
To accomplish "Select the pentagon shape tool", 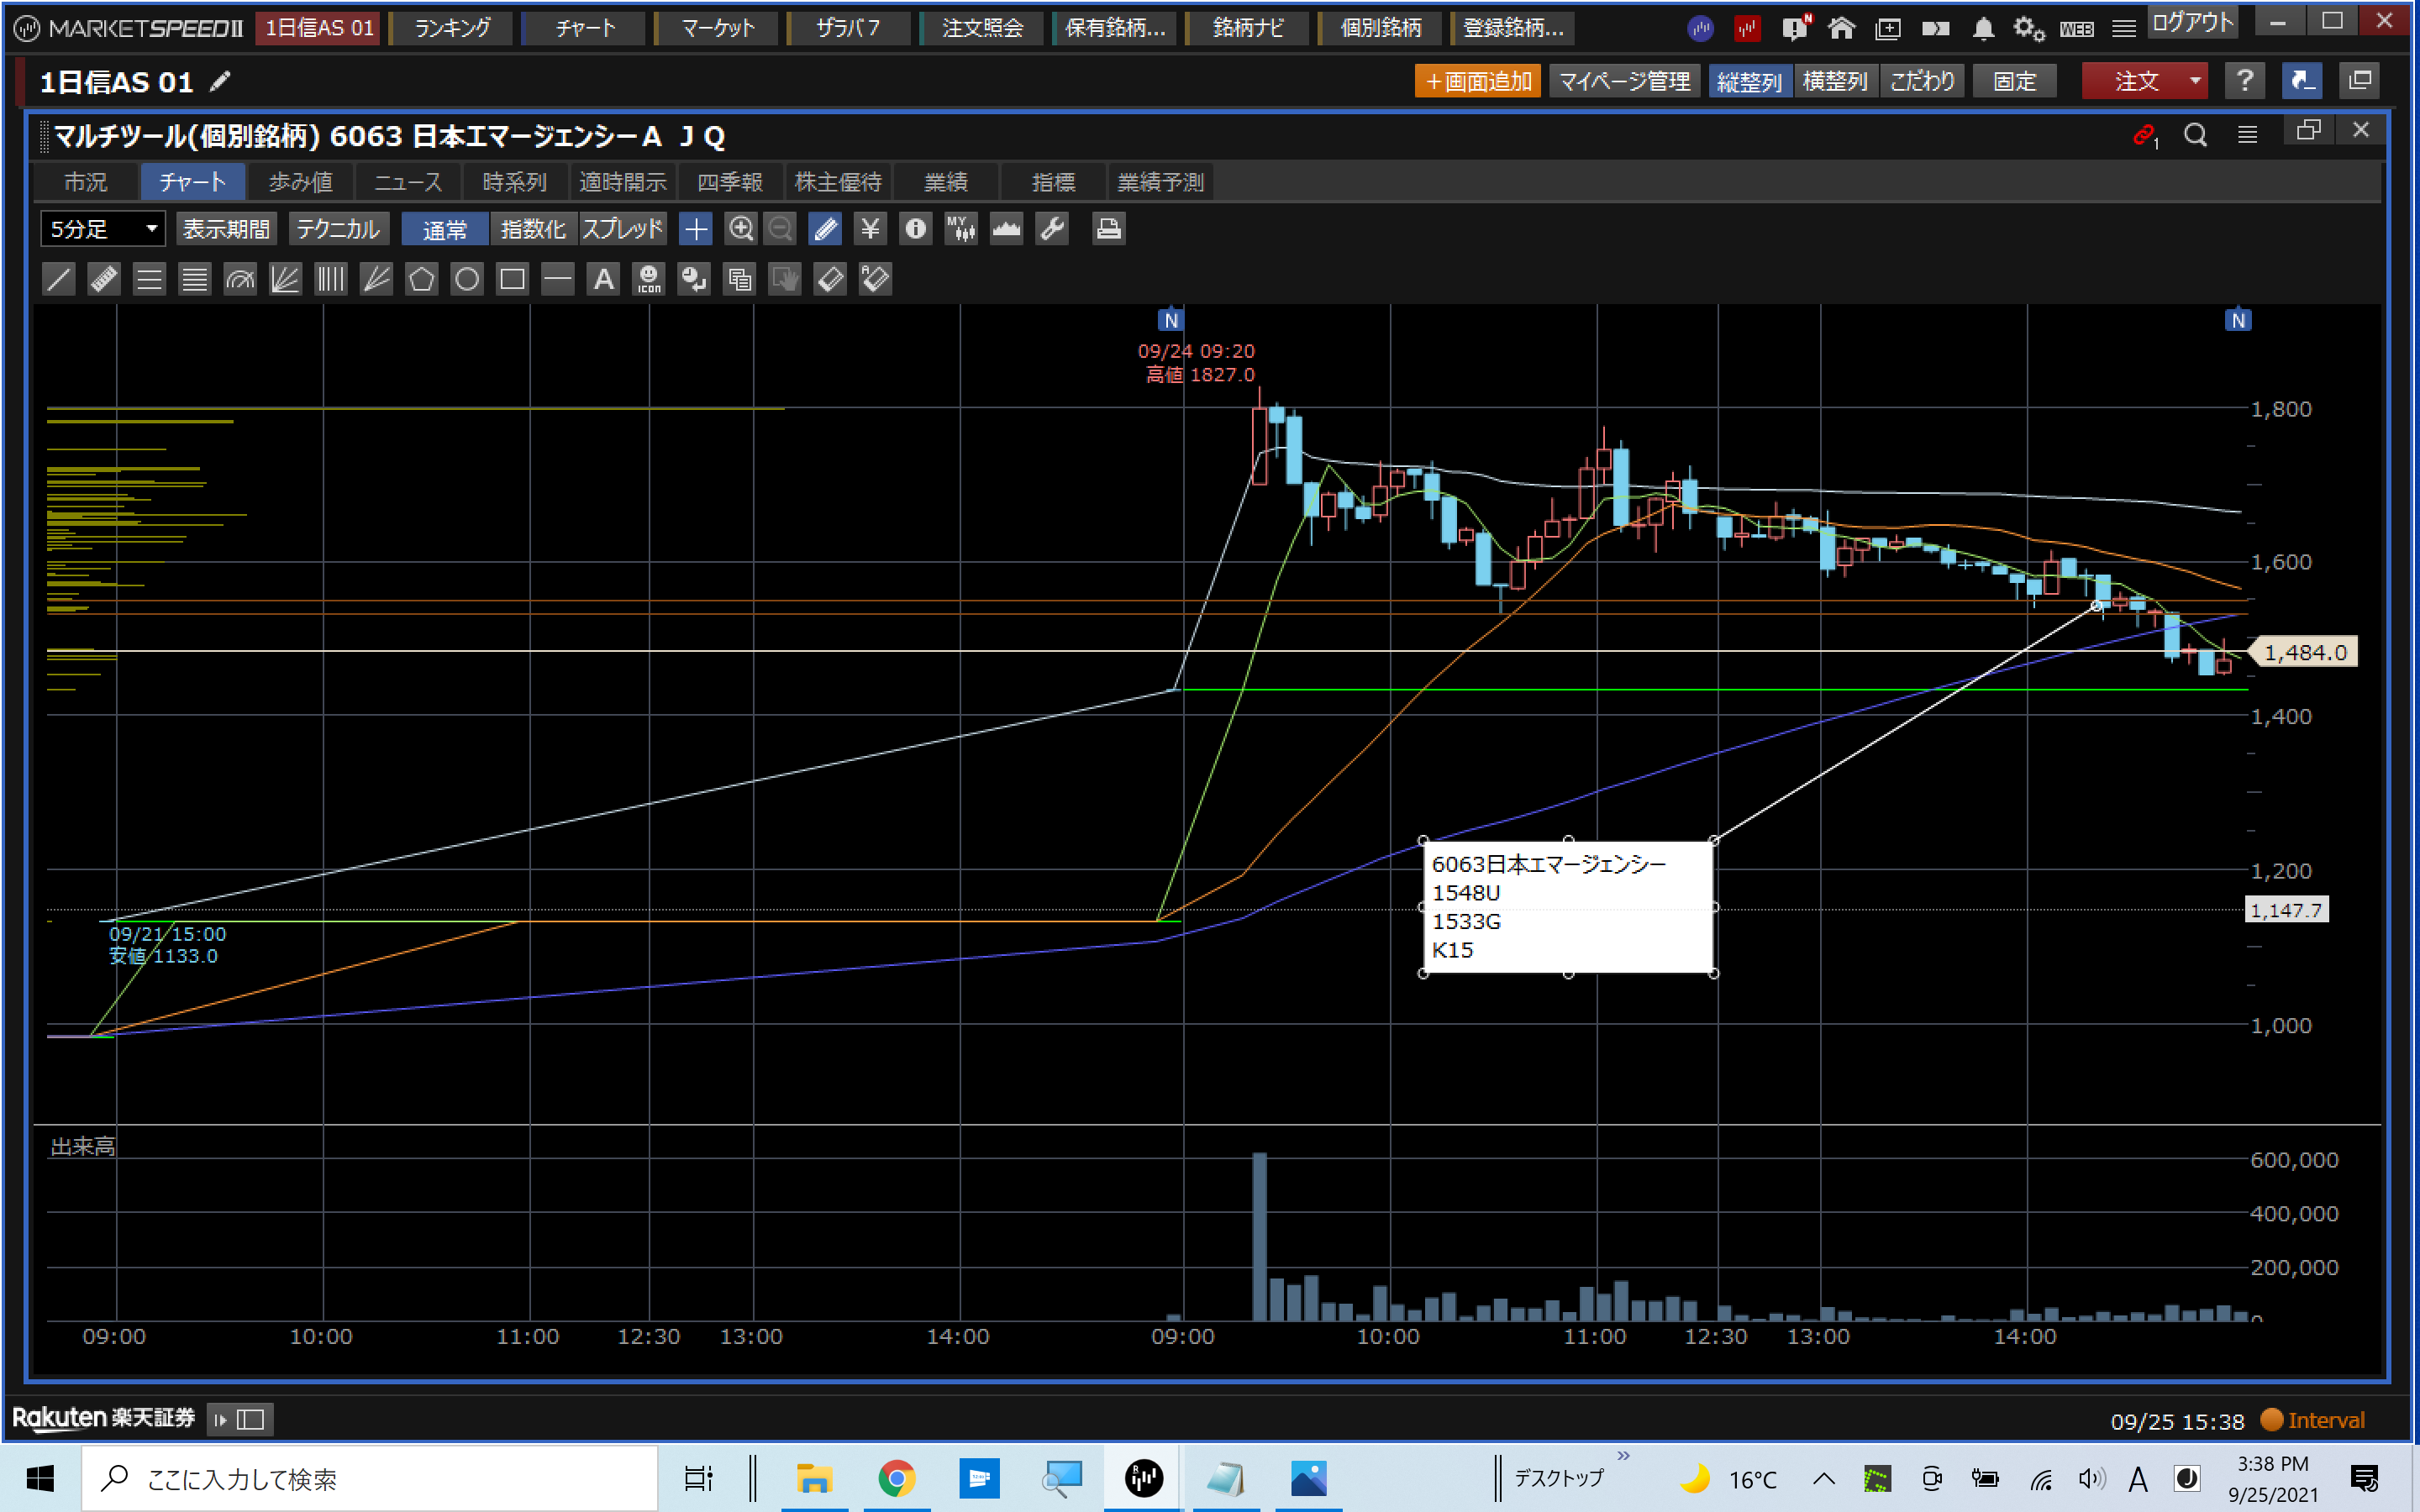I will coord(421,279).
